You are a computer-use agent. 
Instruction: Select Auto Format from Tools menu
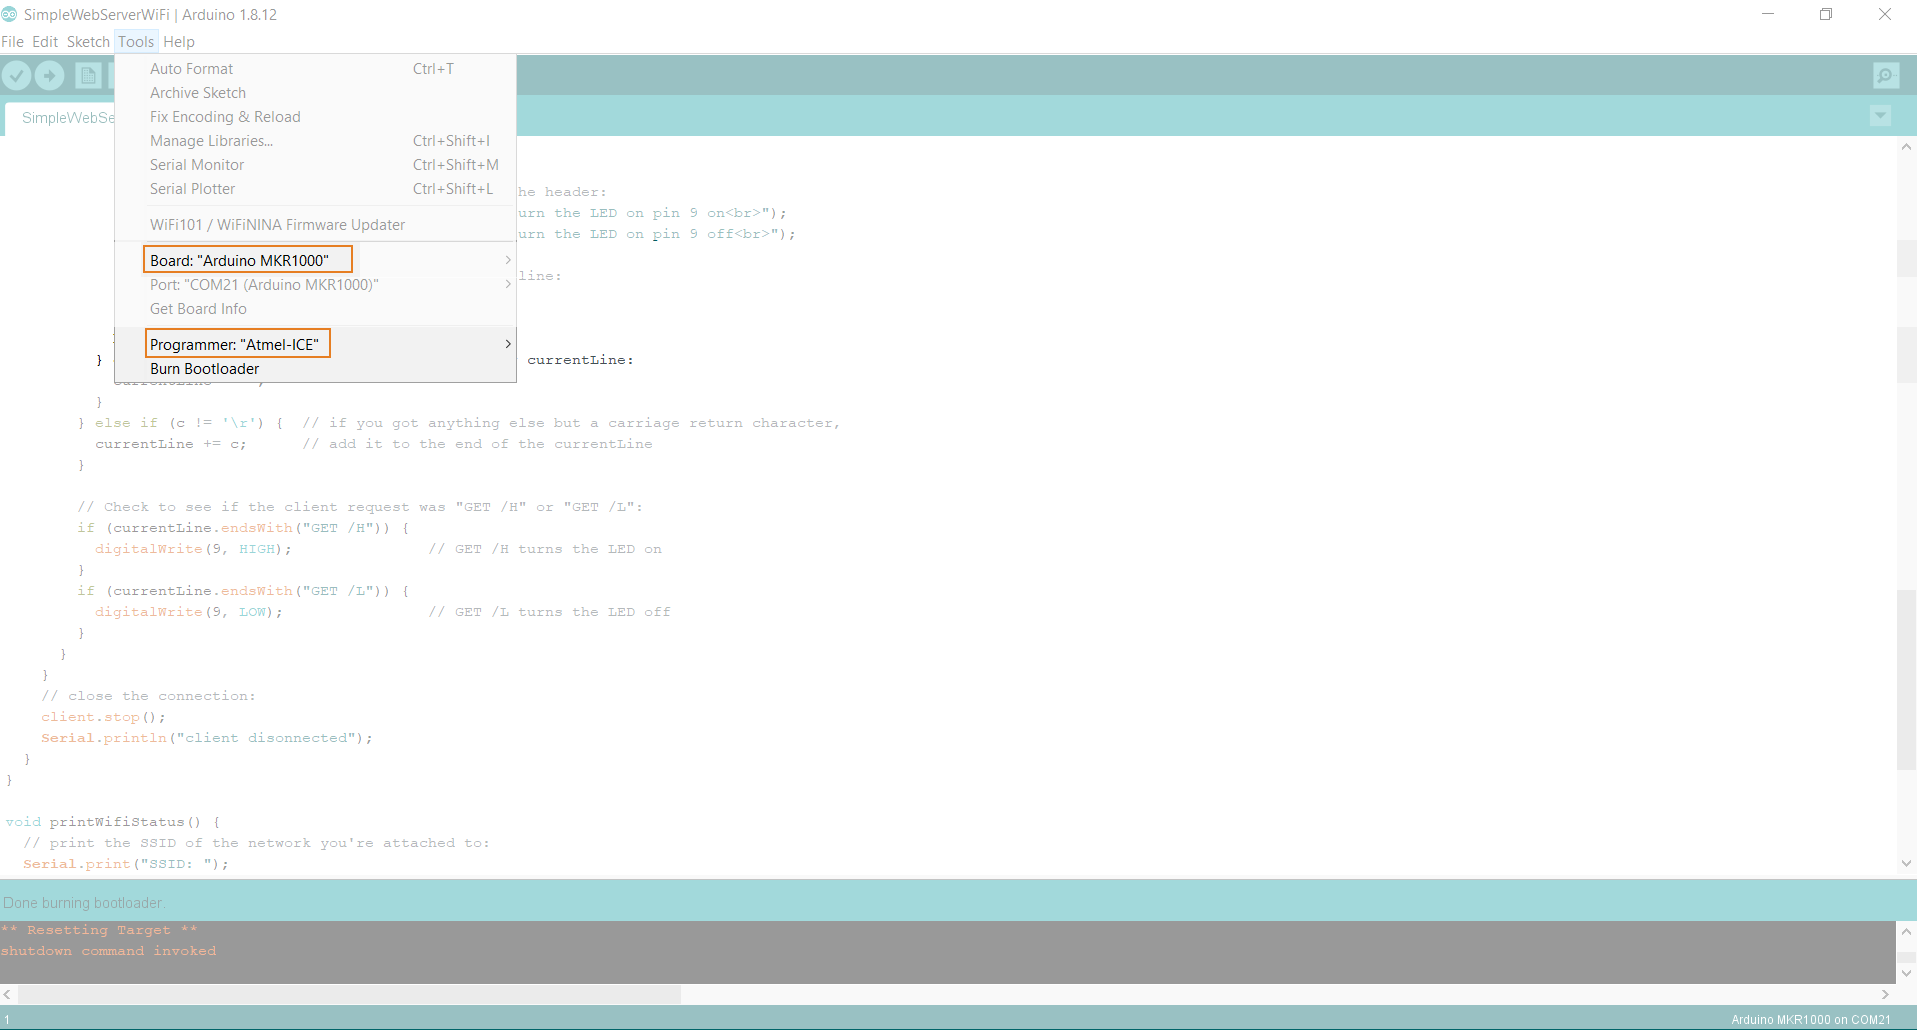tap(192, 69)
